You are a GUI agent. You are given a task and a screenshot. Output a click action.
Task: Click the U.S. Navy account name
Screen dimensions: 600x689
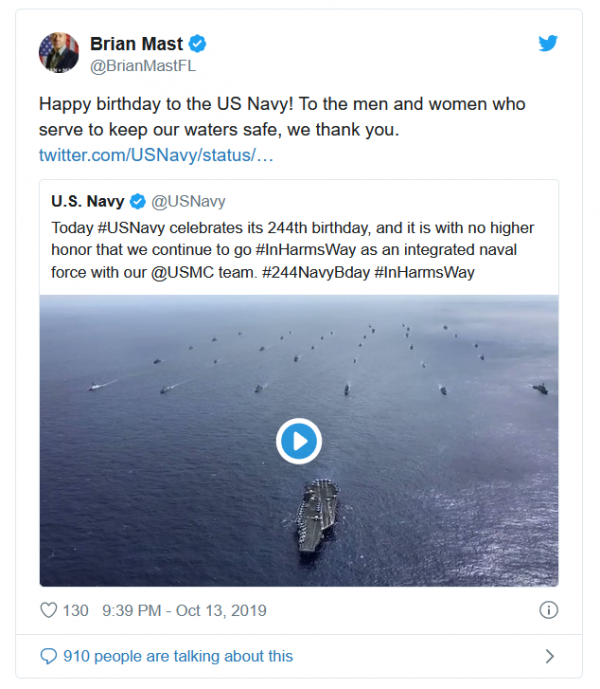(x=88, y=201)
